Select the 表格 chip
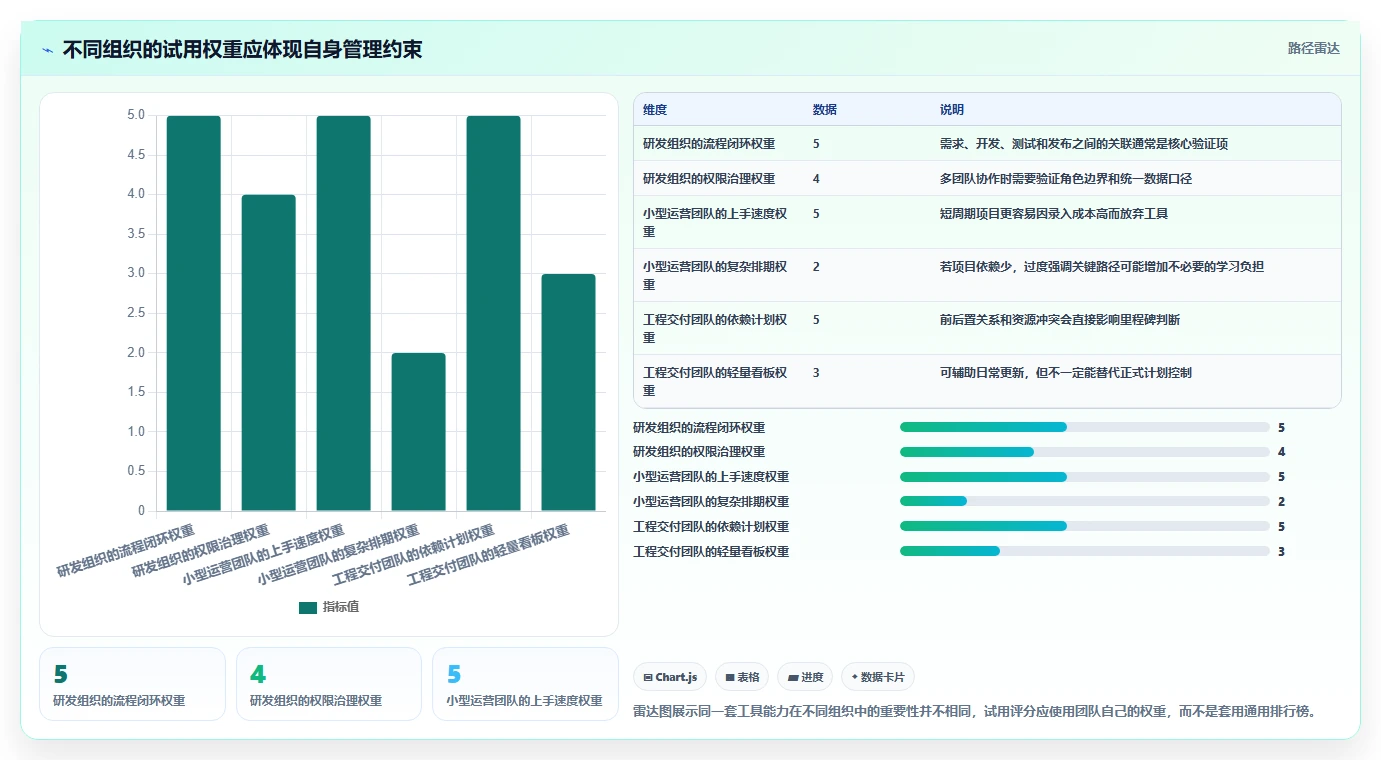 coord(742,677)
